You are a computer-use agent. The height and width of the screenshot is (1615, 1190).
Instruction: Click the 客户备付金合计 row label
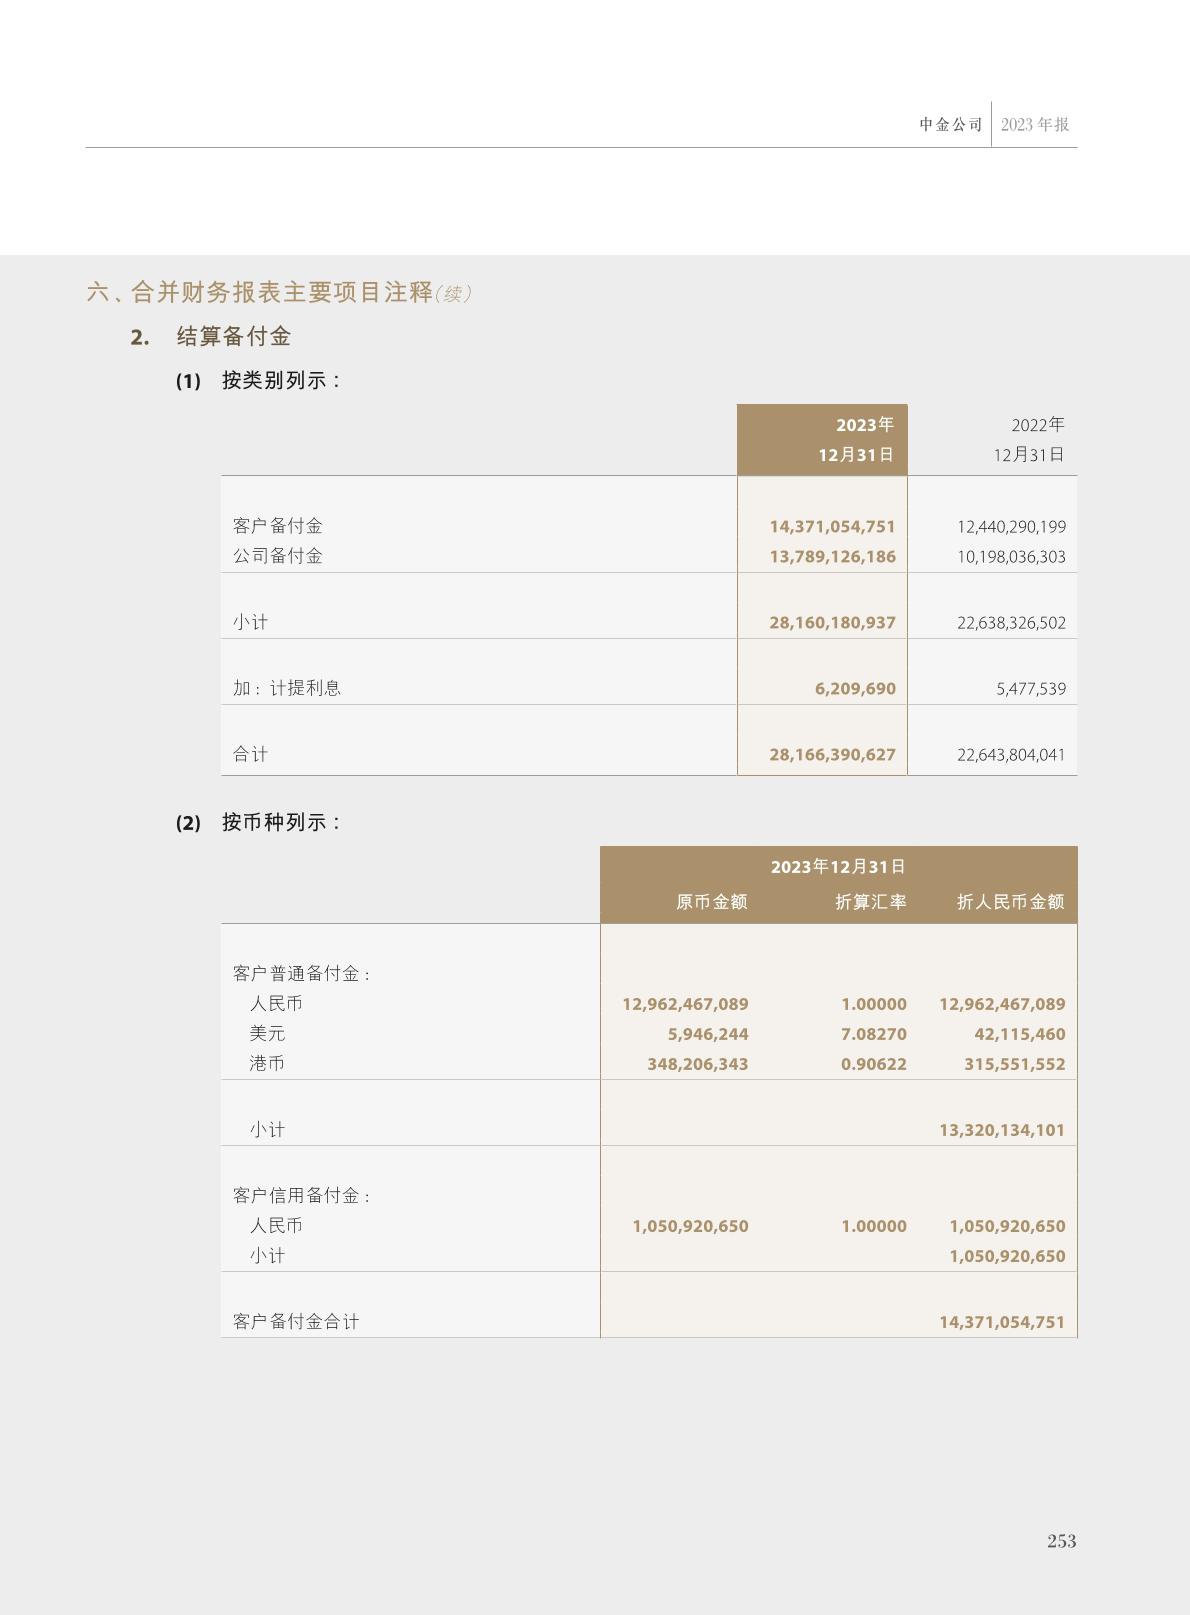coord(296,1322)
